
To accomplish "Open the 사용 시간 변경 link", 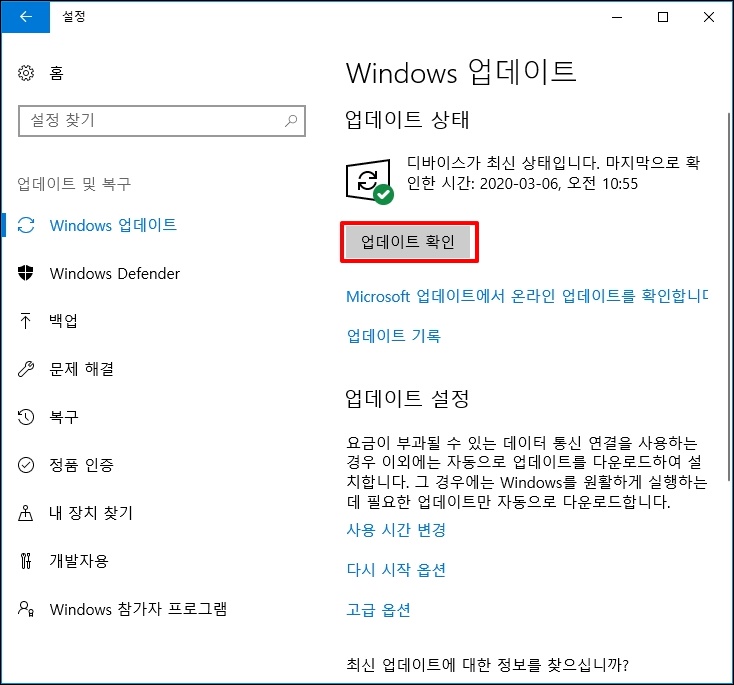I will point(396,530).
